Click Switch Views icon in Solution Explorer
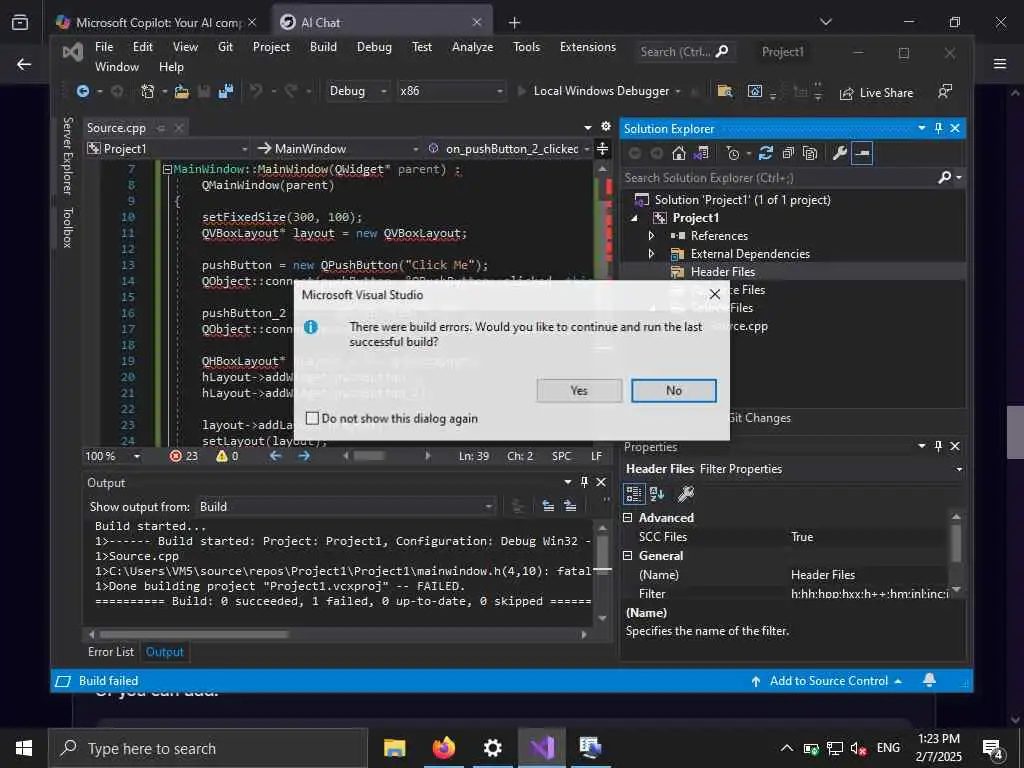1024x768 pixels. [701, 153]
